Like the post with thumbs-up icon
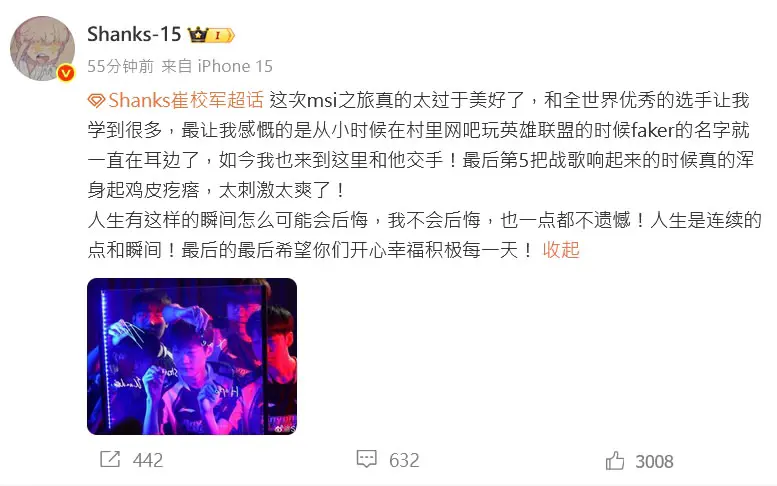This screenshot has height=486, width=777. pos(615,460)
